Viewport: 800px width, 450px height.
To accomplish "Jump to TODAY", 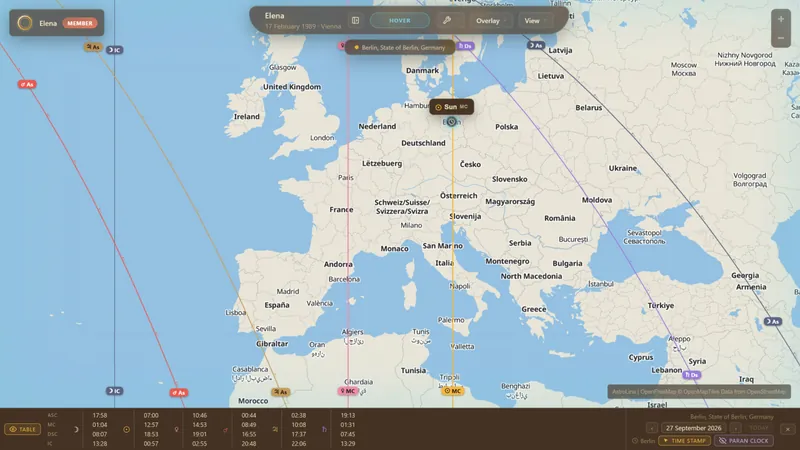I will [759, 428].
